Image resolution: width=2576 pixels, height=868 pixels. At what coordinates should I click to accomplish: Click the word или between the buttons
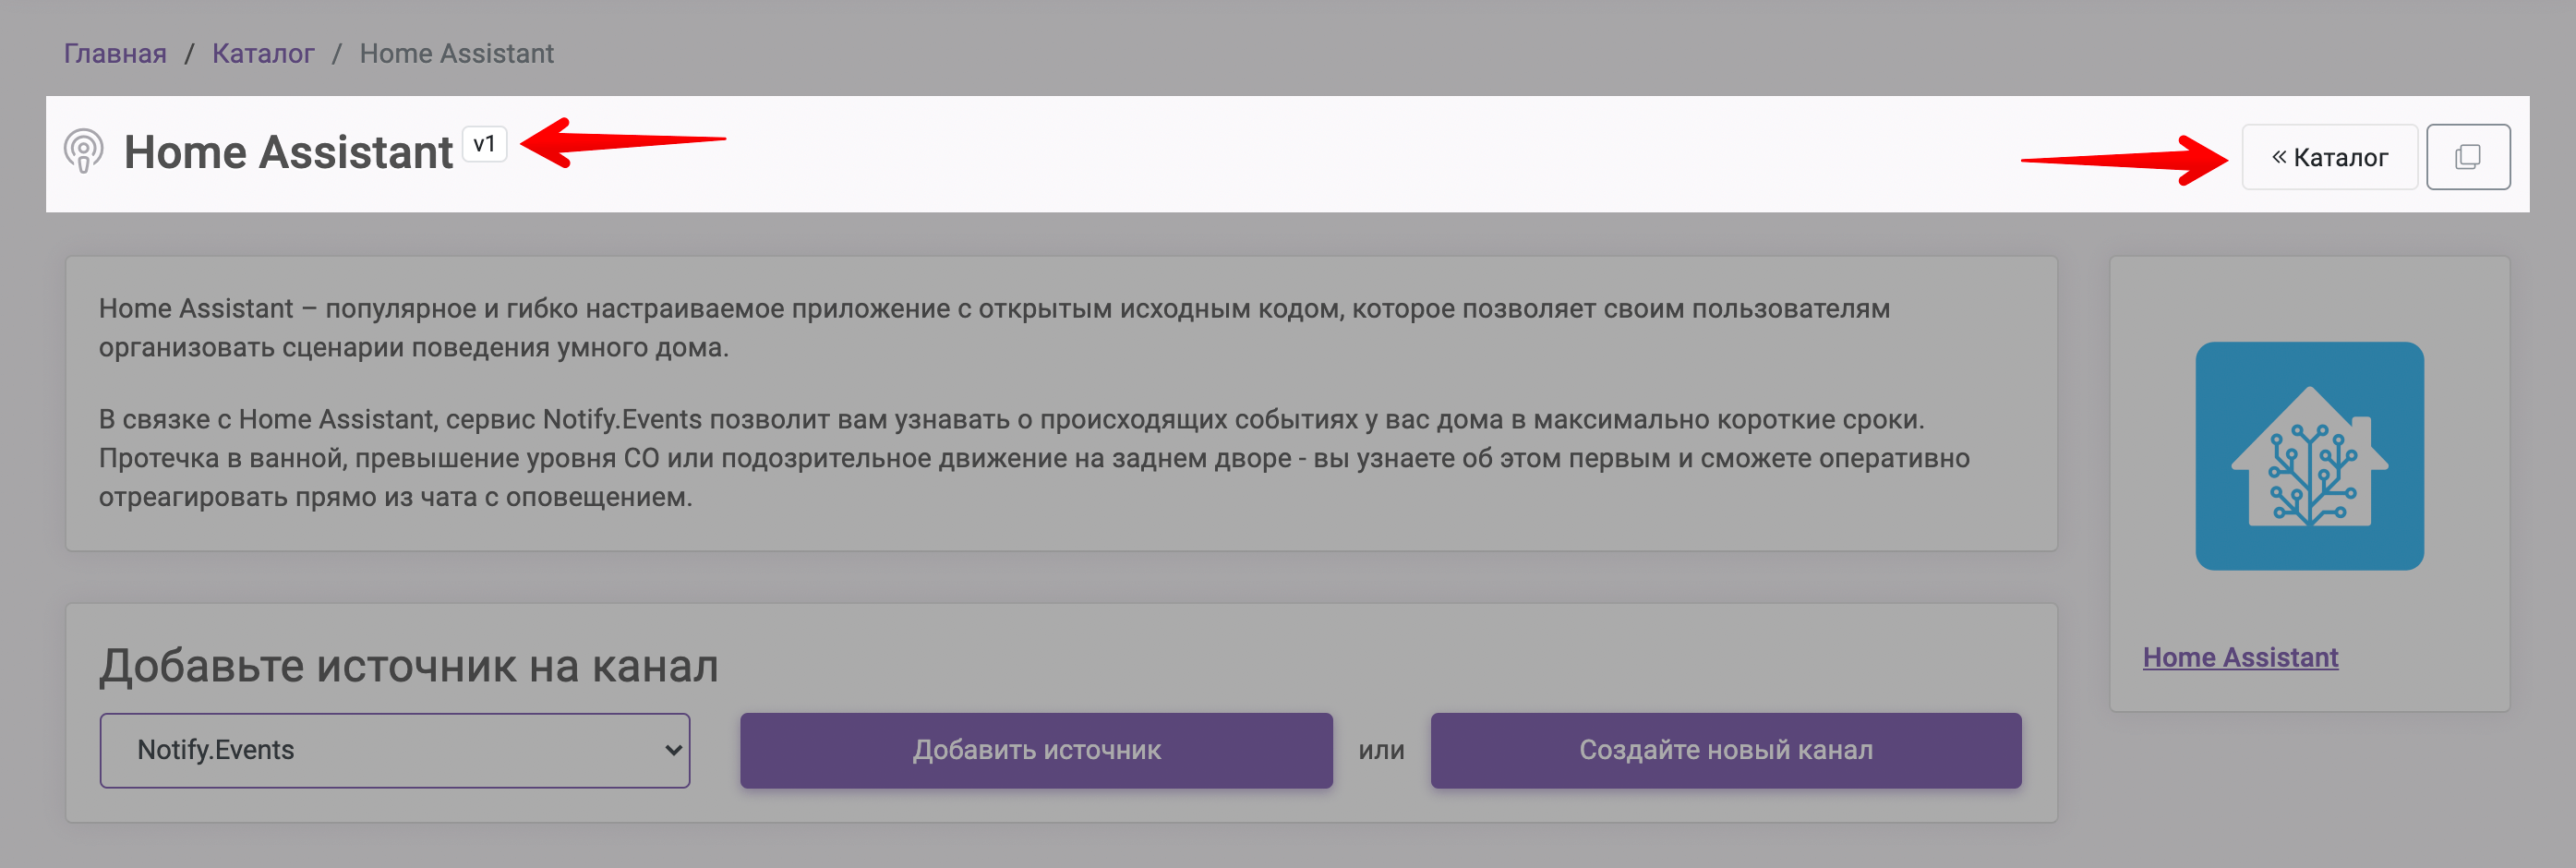coord(1381,750)
